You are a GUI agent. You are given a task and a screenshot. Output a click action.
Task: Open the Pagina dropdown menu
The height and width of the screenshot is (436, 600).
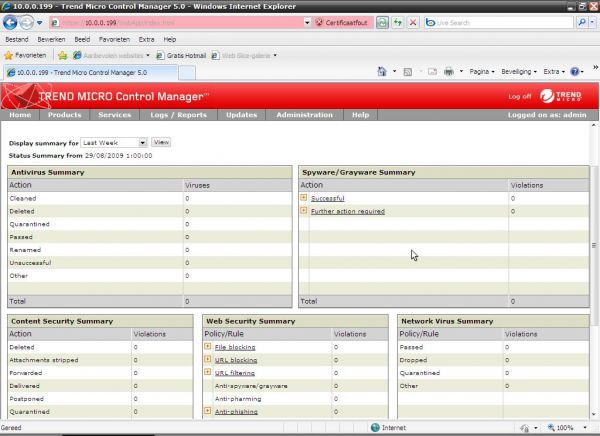tap(482, 72)
